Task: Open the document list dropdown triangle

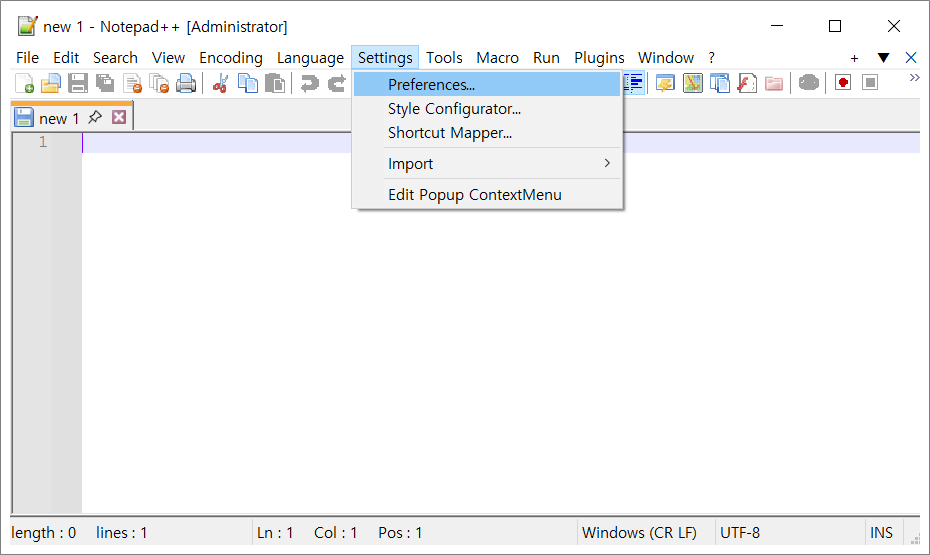Action: 883,58
